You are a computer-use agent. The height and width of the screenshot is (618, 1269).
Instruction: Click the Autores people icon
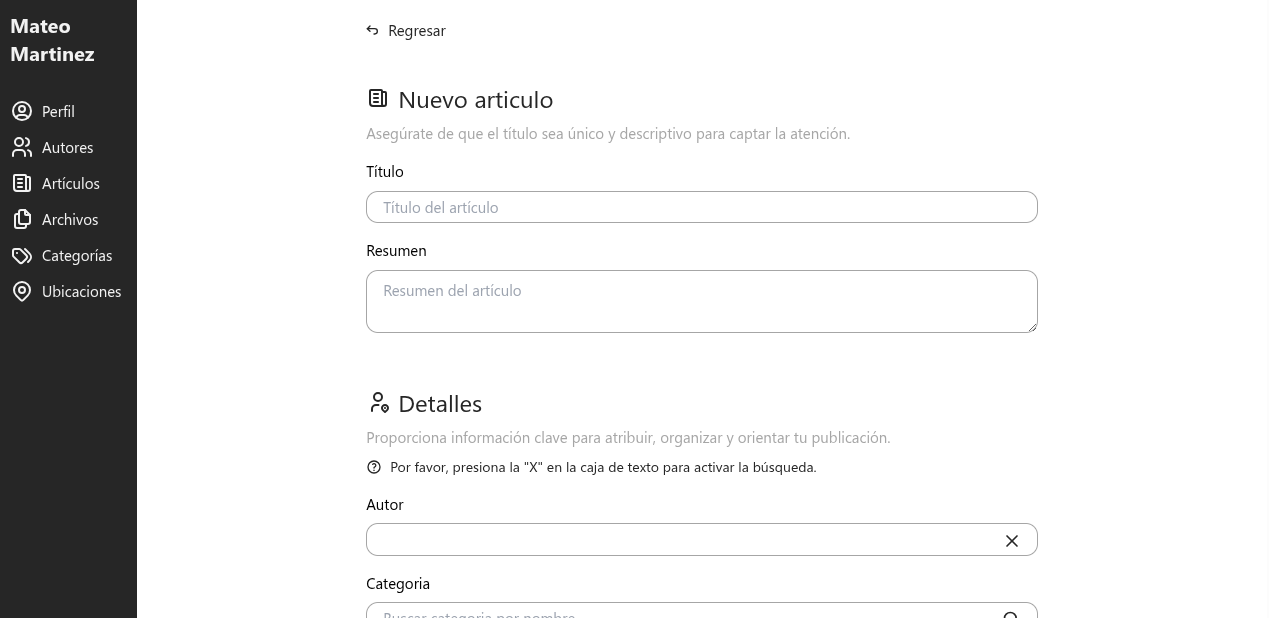coord(22,147)
